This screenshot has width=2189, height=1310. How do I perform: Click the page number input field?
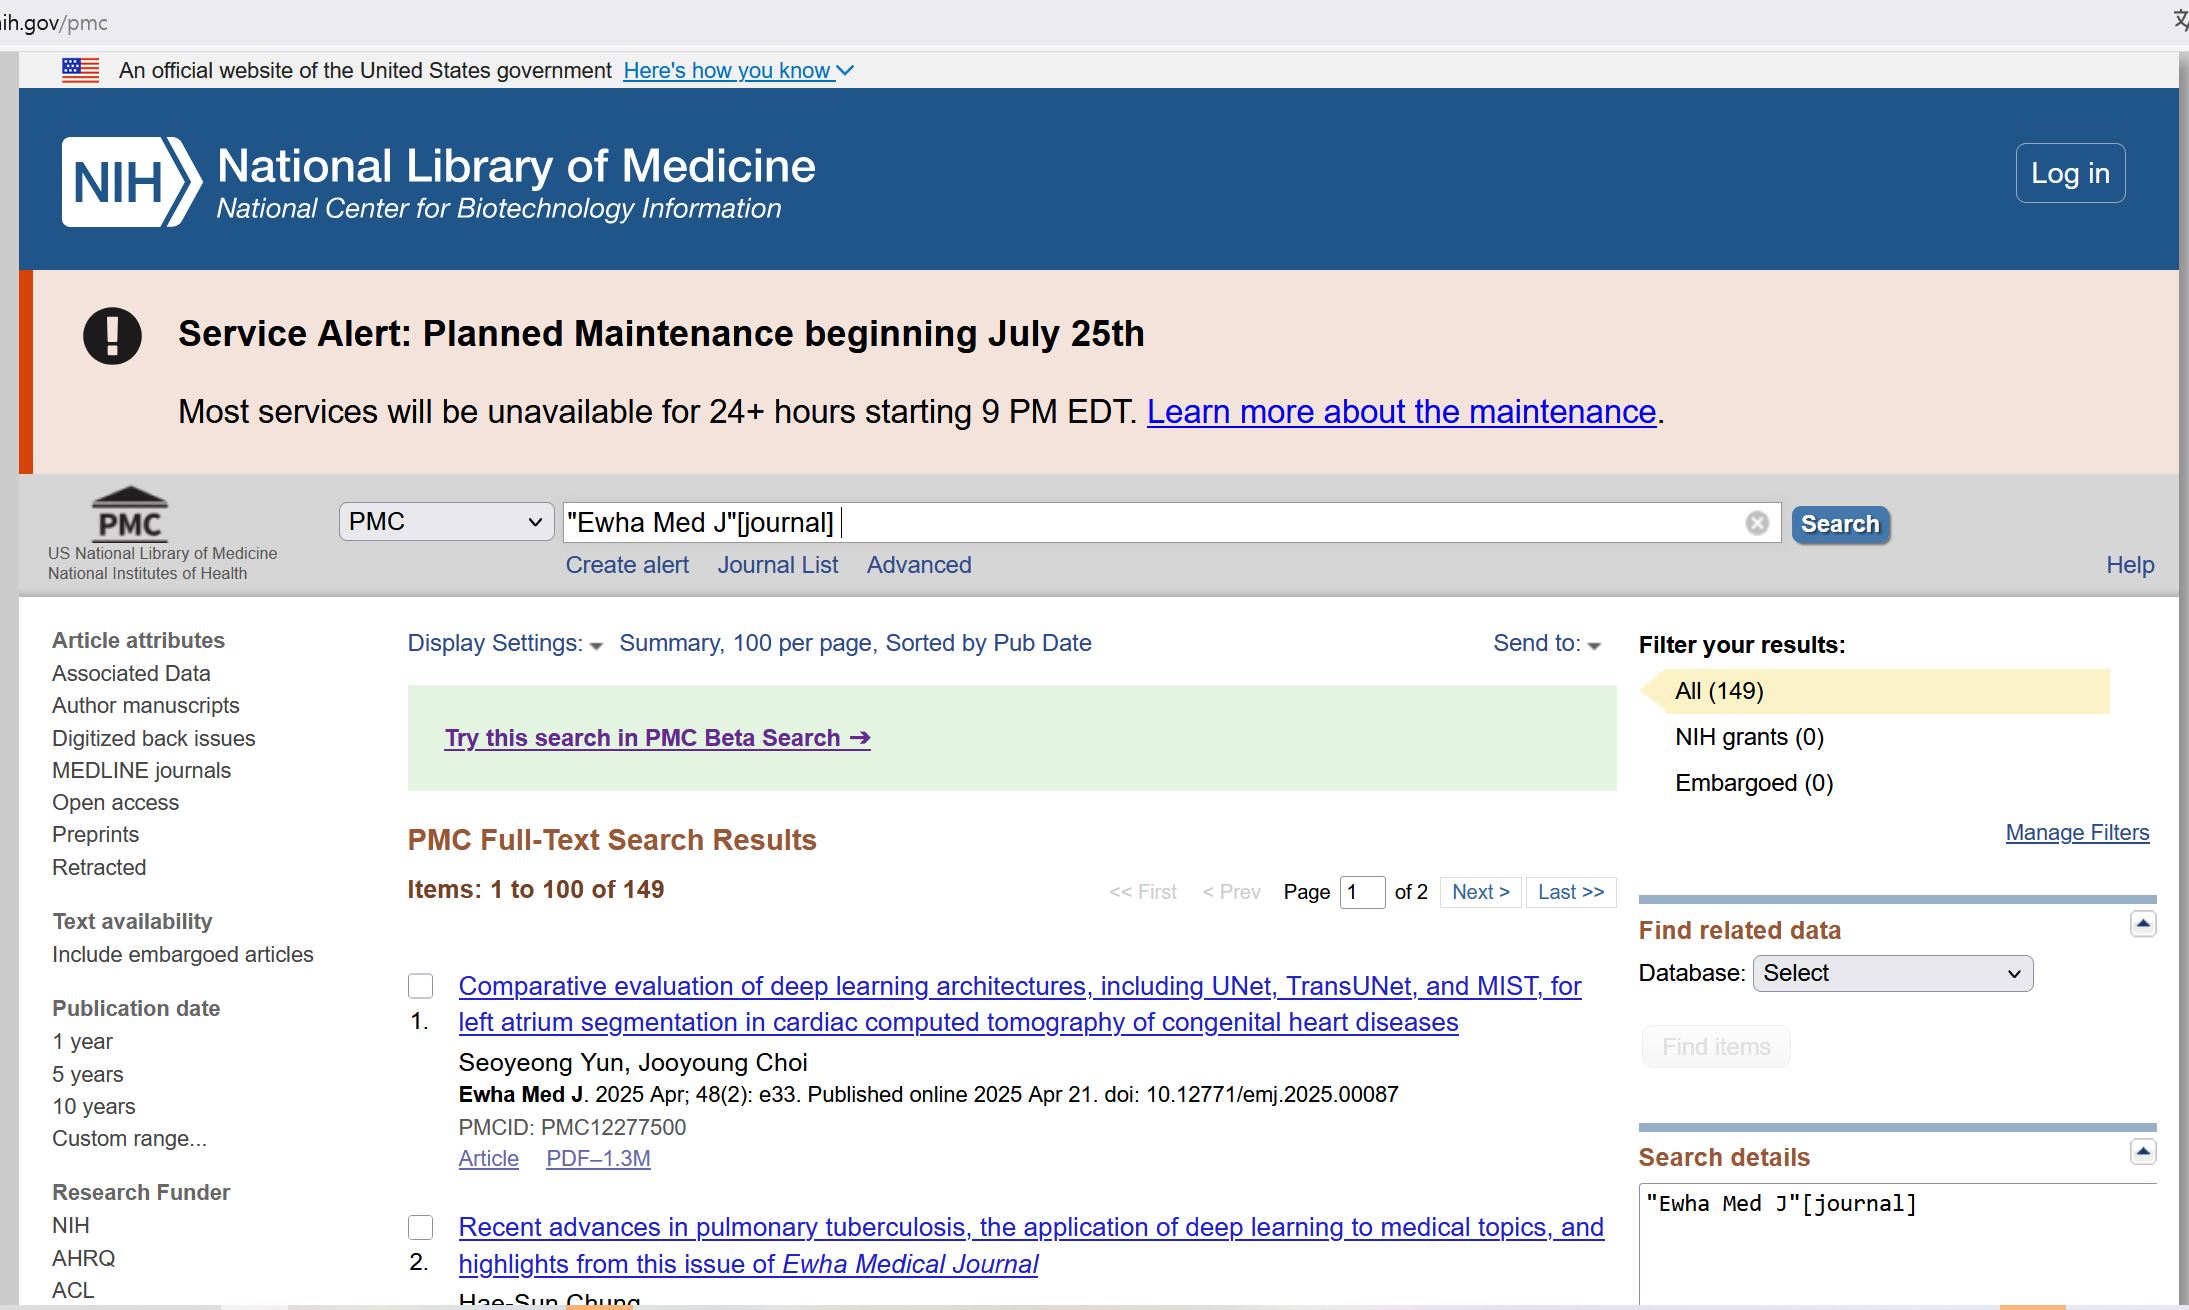pos(1362,892)
